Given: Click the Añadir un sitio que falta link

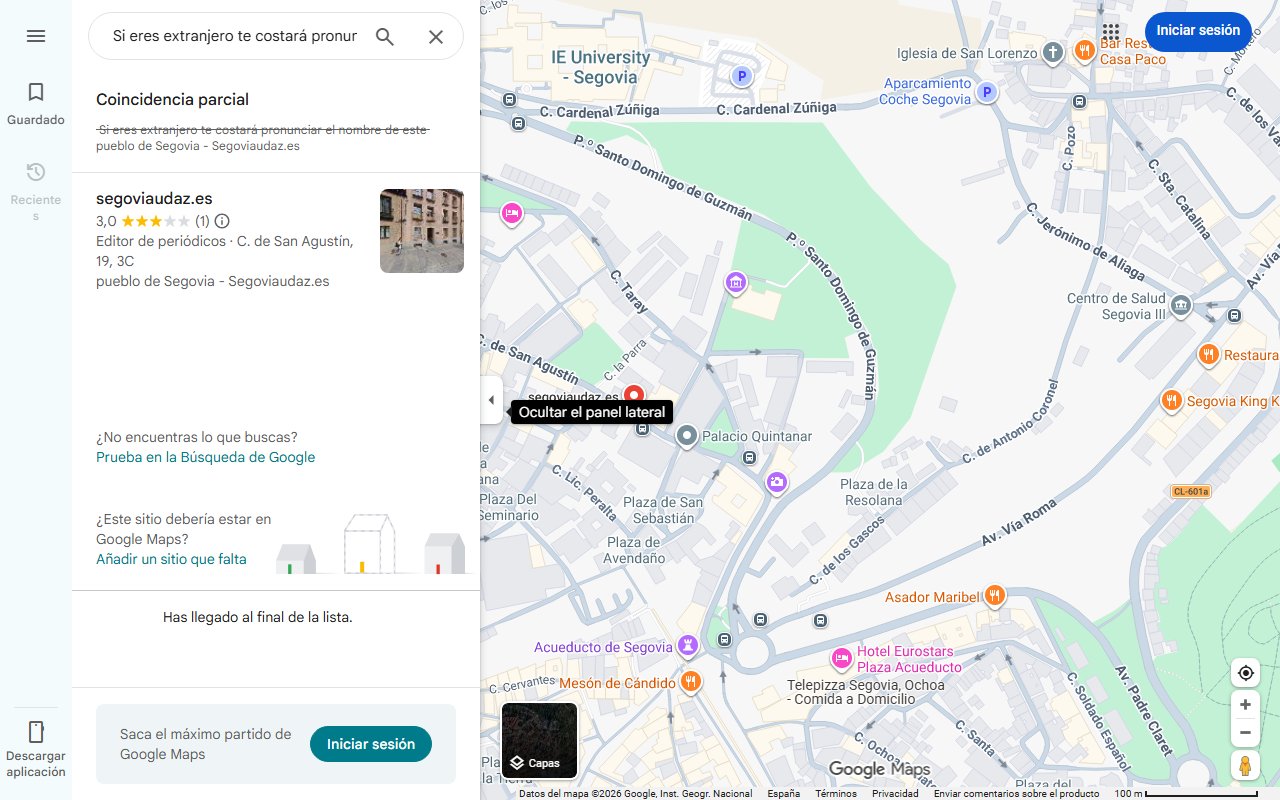Looking at the screenshot, I should (171, 559).
